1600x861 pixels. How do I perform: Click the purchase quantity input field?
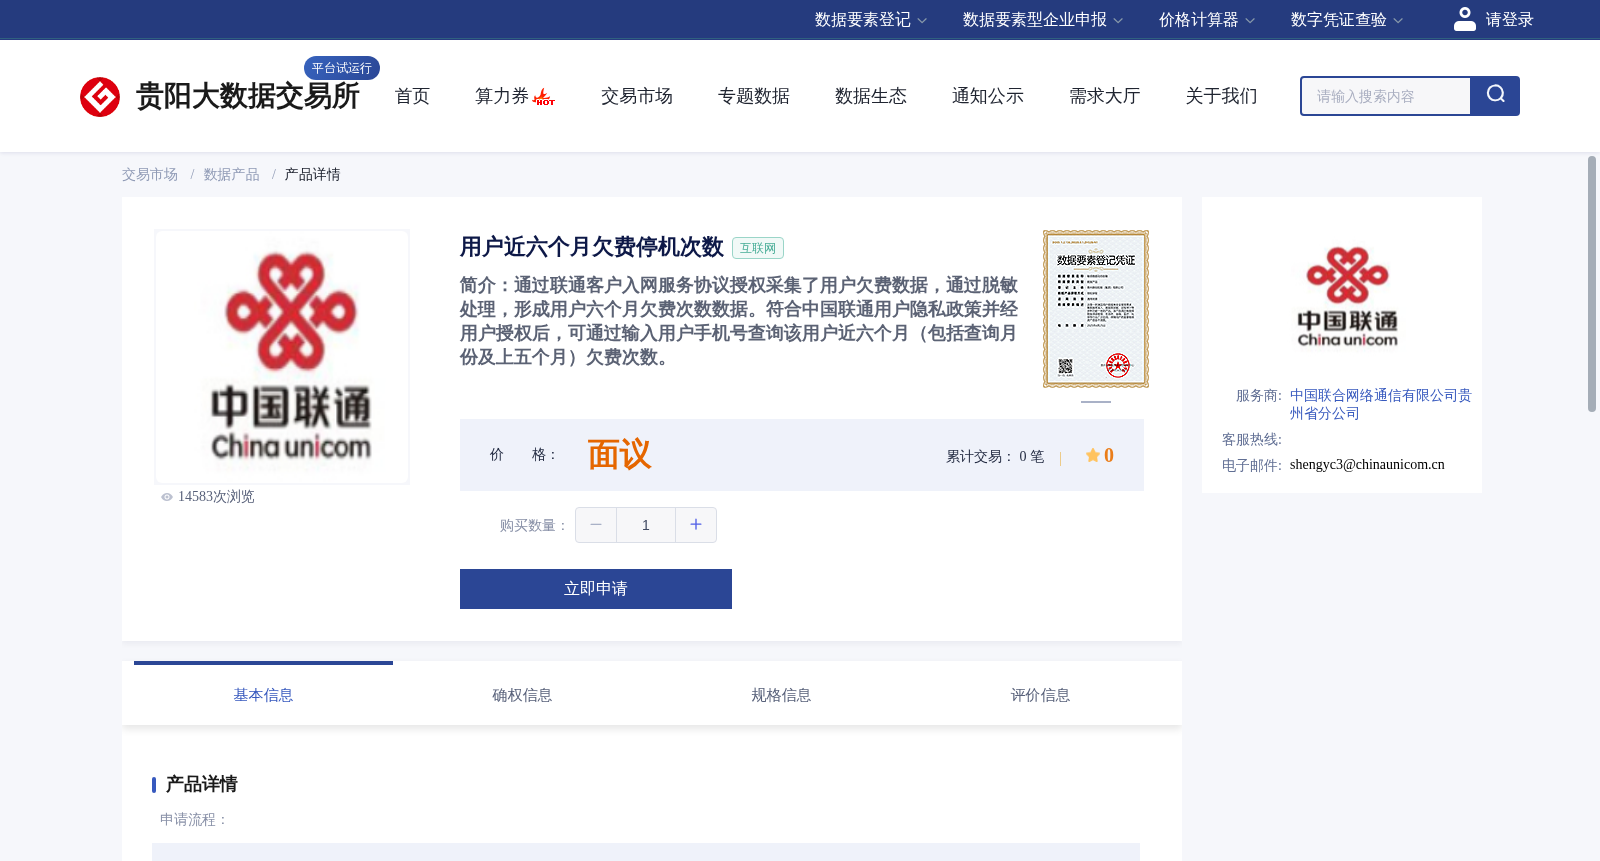[646, 525]
